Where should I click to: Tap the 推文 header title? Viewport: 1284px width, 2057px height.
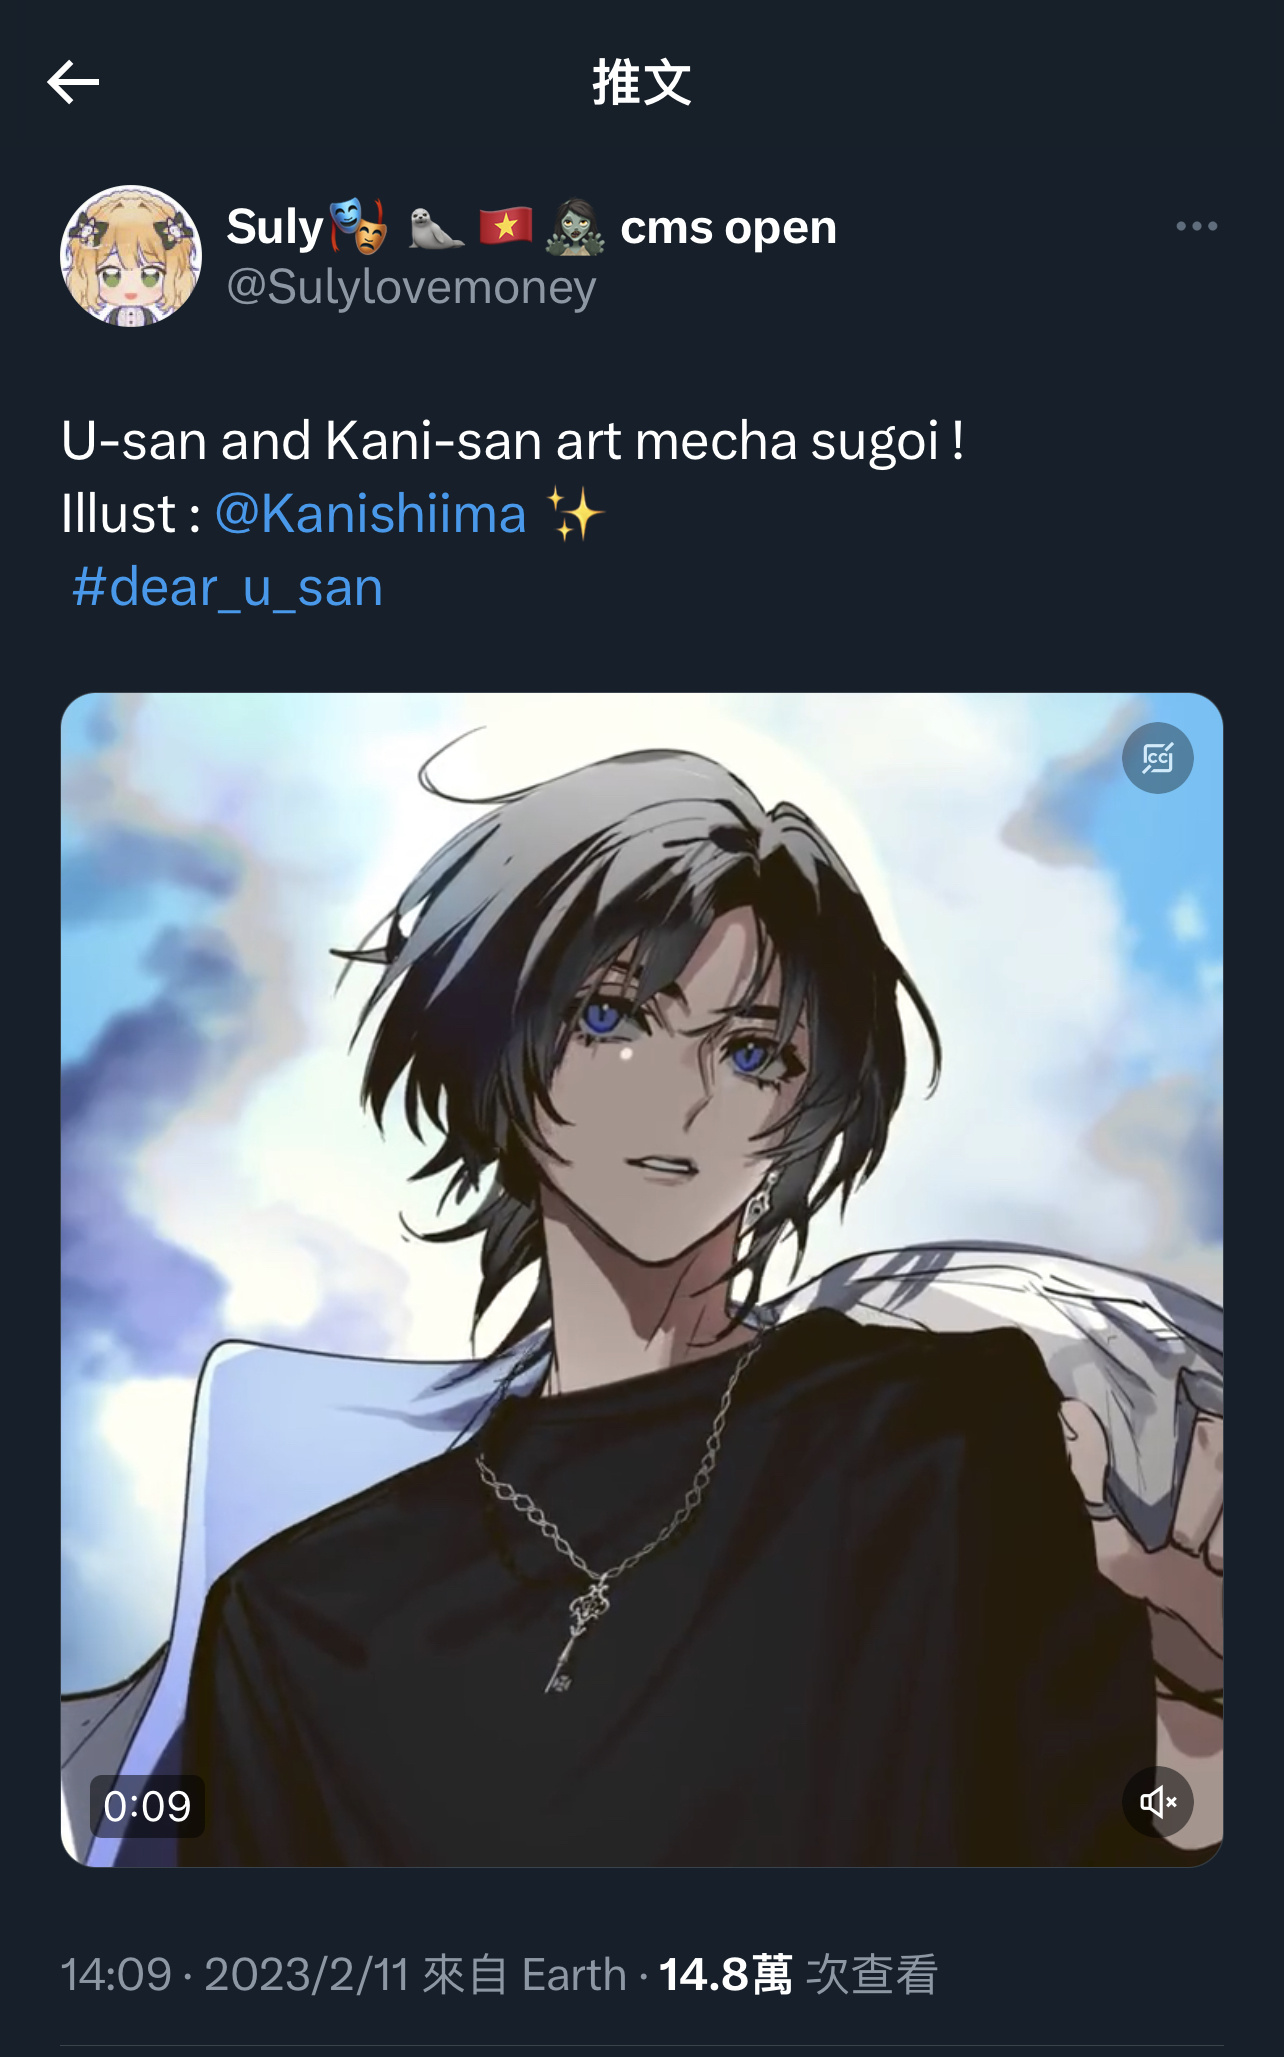point(642,82)
